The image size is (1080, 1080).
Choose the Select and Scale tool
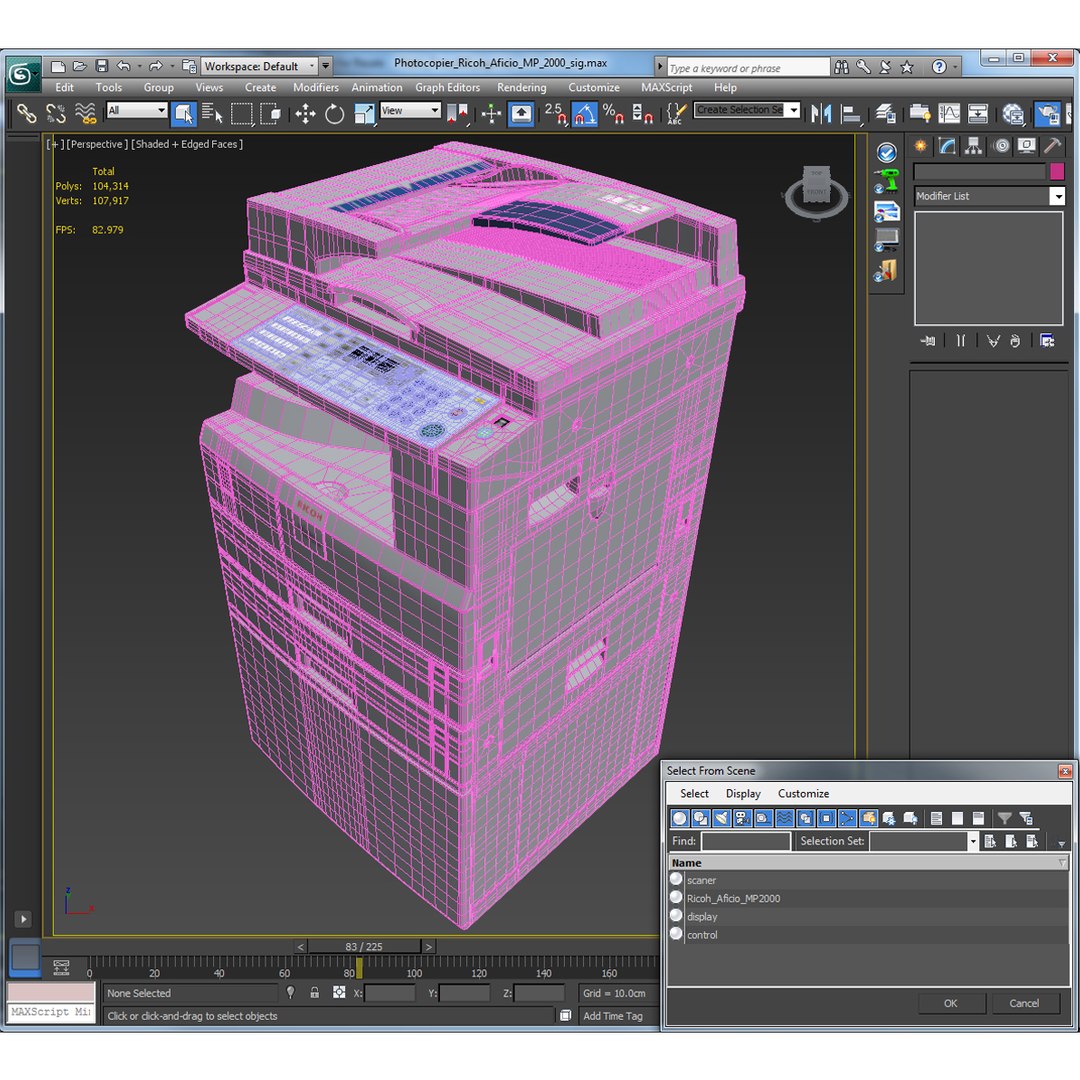point(364,113)
